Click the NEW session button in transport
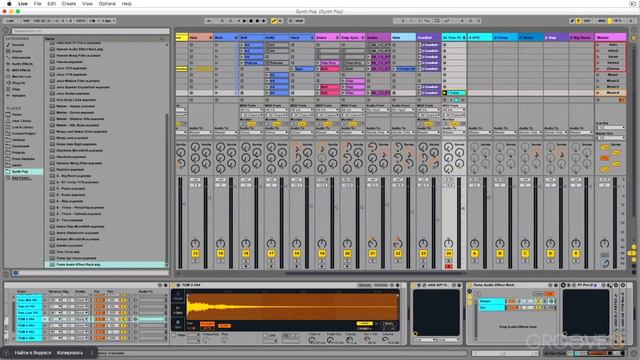640x360 pixels. pos(299,20)
